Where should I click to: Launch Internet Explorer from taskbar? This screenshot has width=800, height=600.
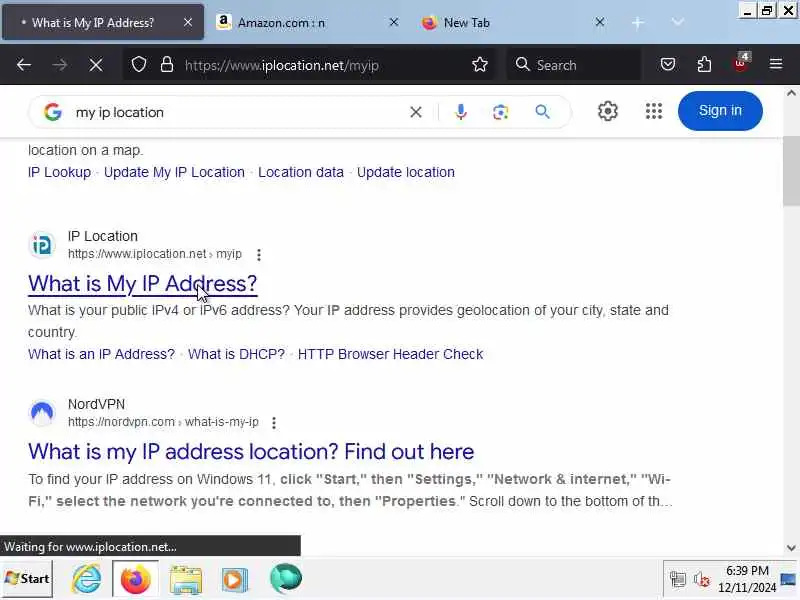[x=86, y=579]
